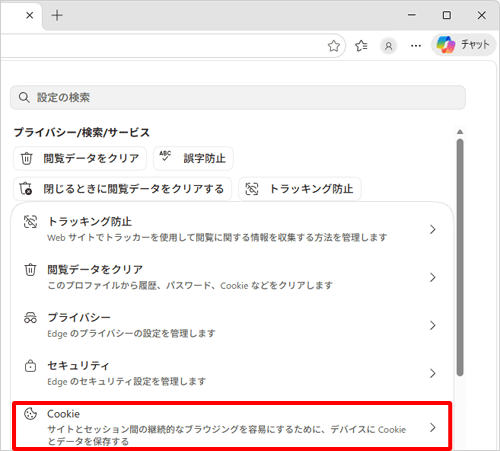Select 閉じるときに閲覧データをクリアする chip
Viewport: 500px width, 451px height.
[x=122, y=189]
